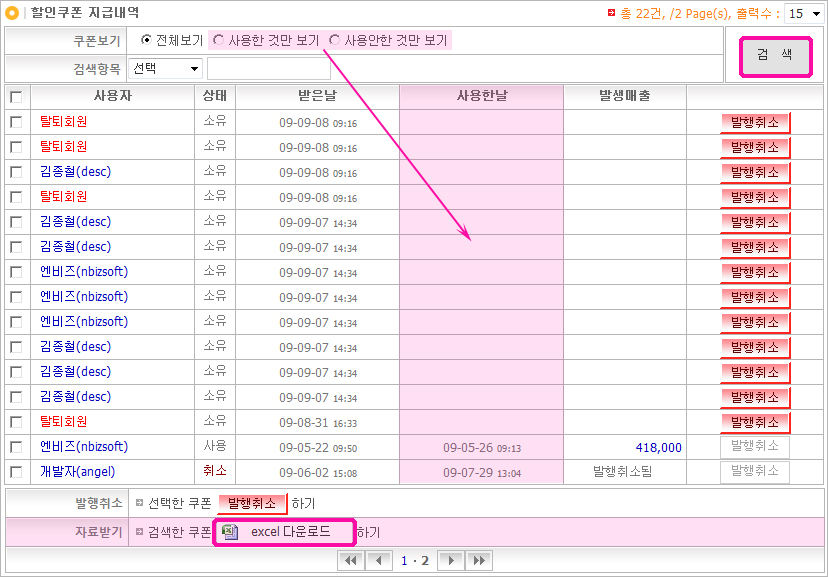Click the search keyword input field
Screen dimensions: 828x577
(x=268, y=69)
